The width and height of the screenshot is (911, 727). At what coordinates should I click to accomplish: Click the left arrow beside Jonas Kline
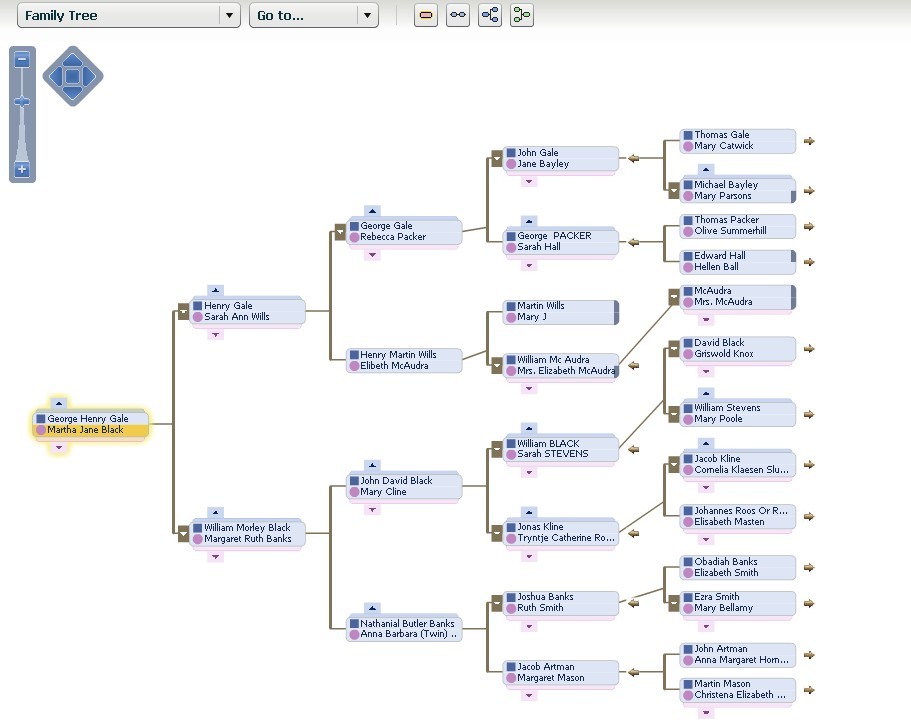633,533
